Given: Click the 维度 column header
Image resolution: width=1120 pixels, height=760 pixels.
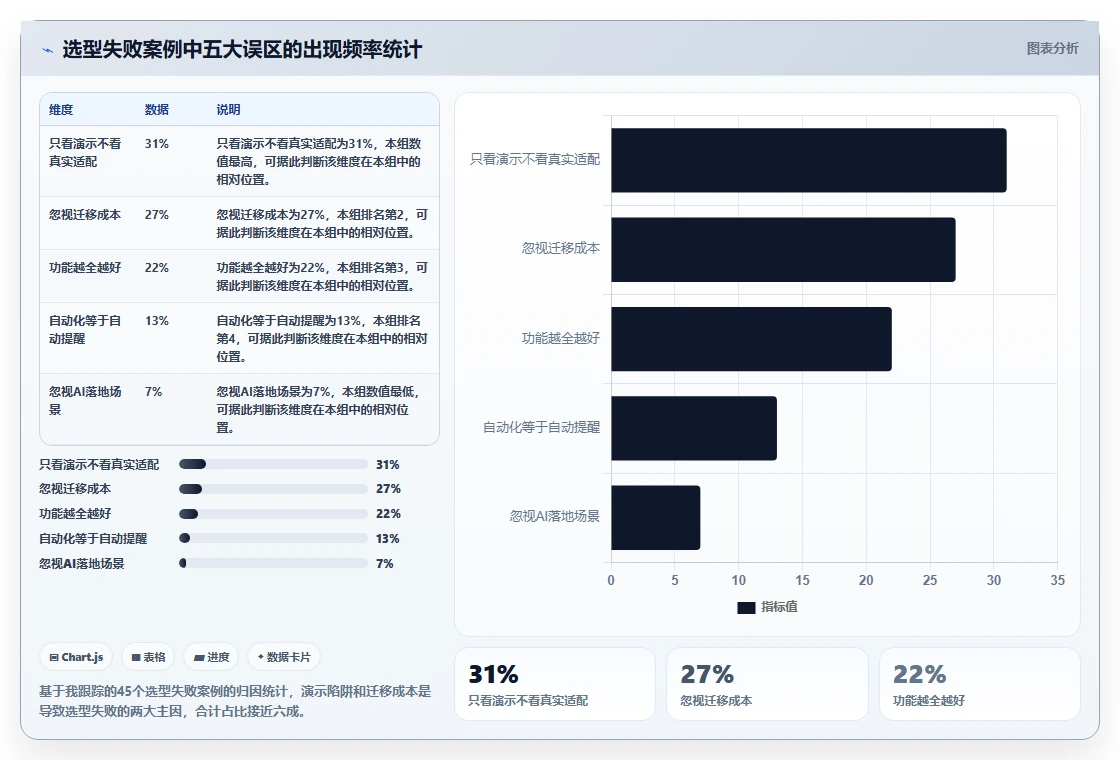Looking at the screenshot, I should pyautogui.click(x=61, y=109).
